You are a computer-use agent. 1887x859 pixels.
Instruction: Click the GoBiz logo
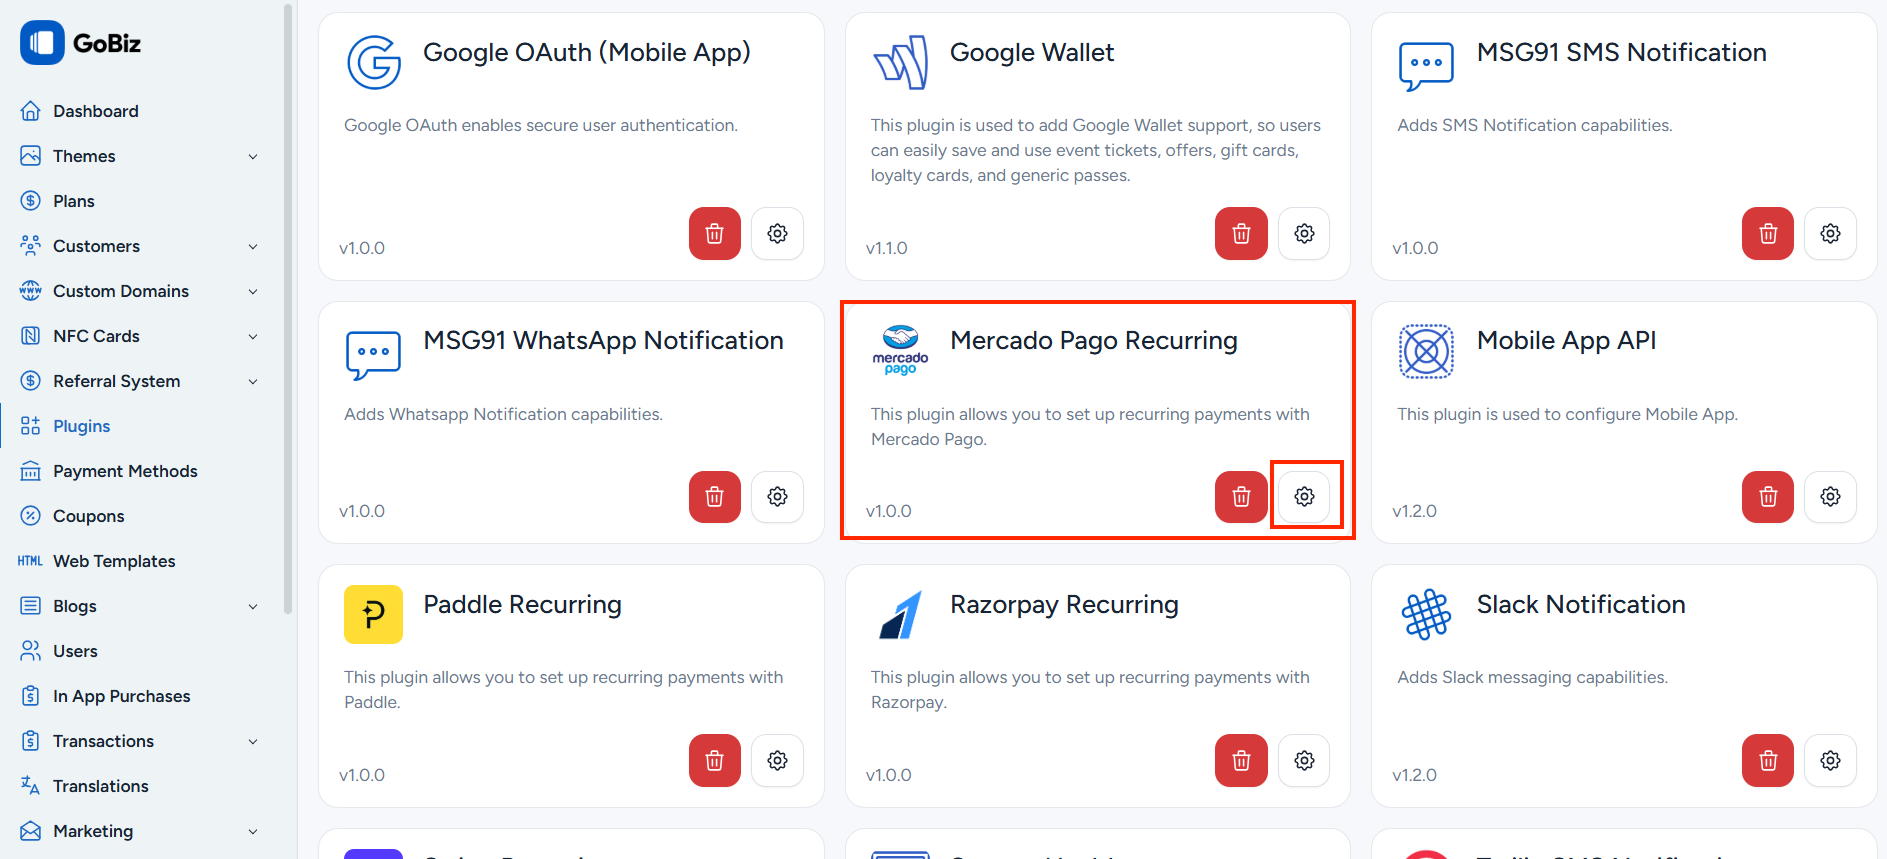[81, 43]
